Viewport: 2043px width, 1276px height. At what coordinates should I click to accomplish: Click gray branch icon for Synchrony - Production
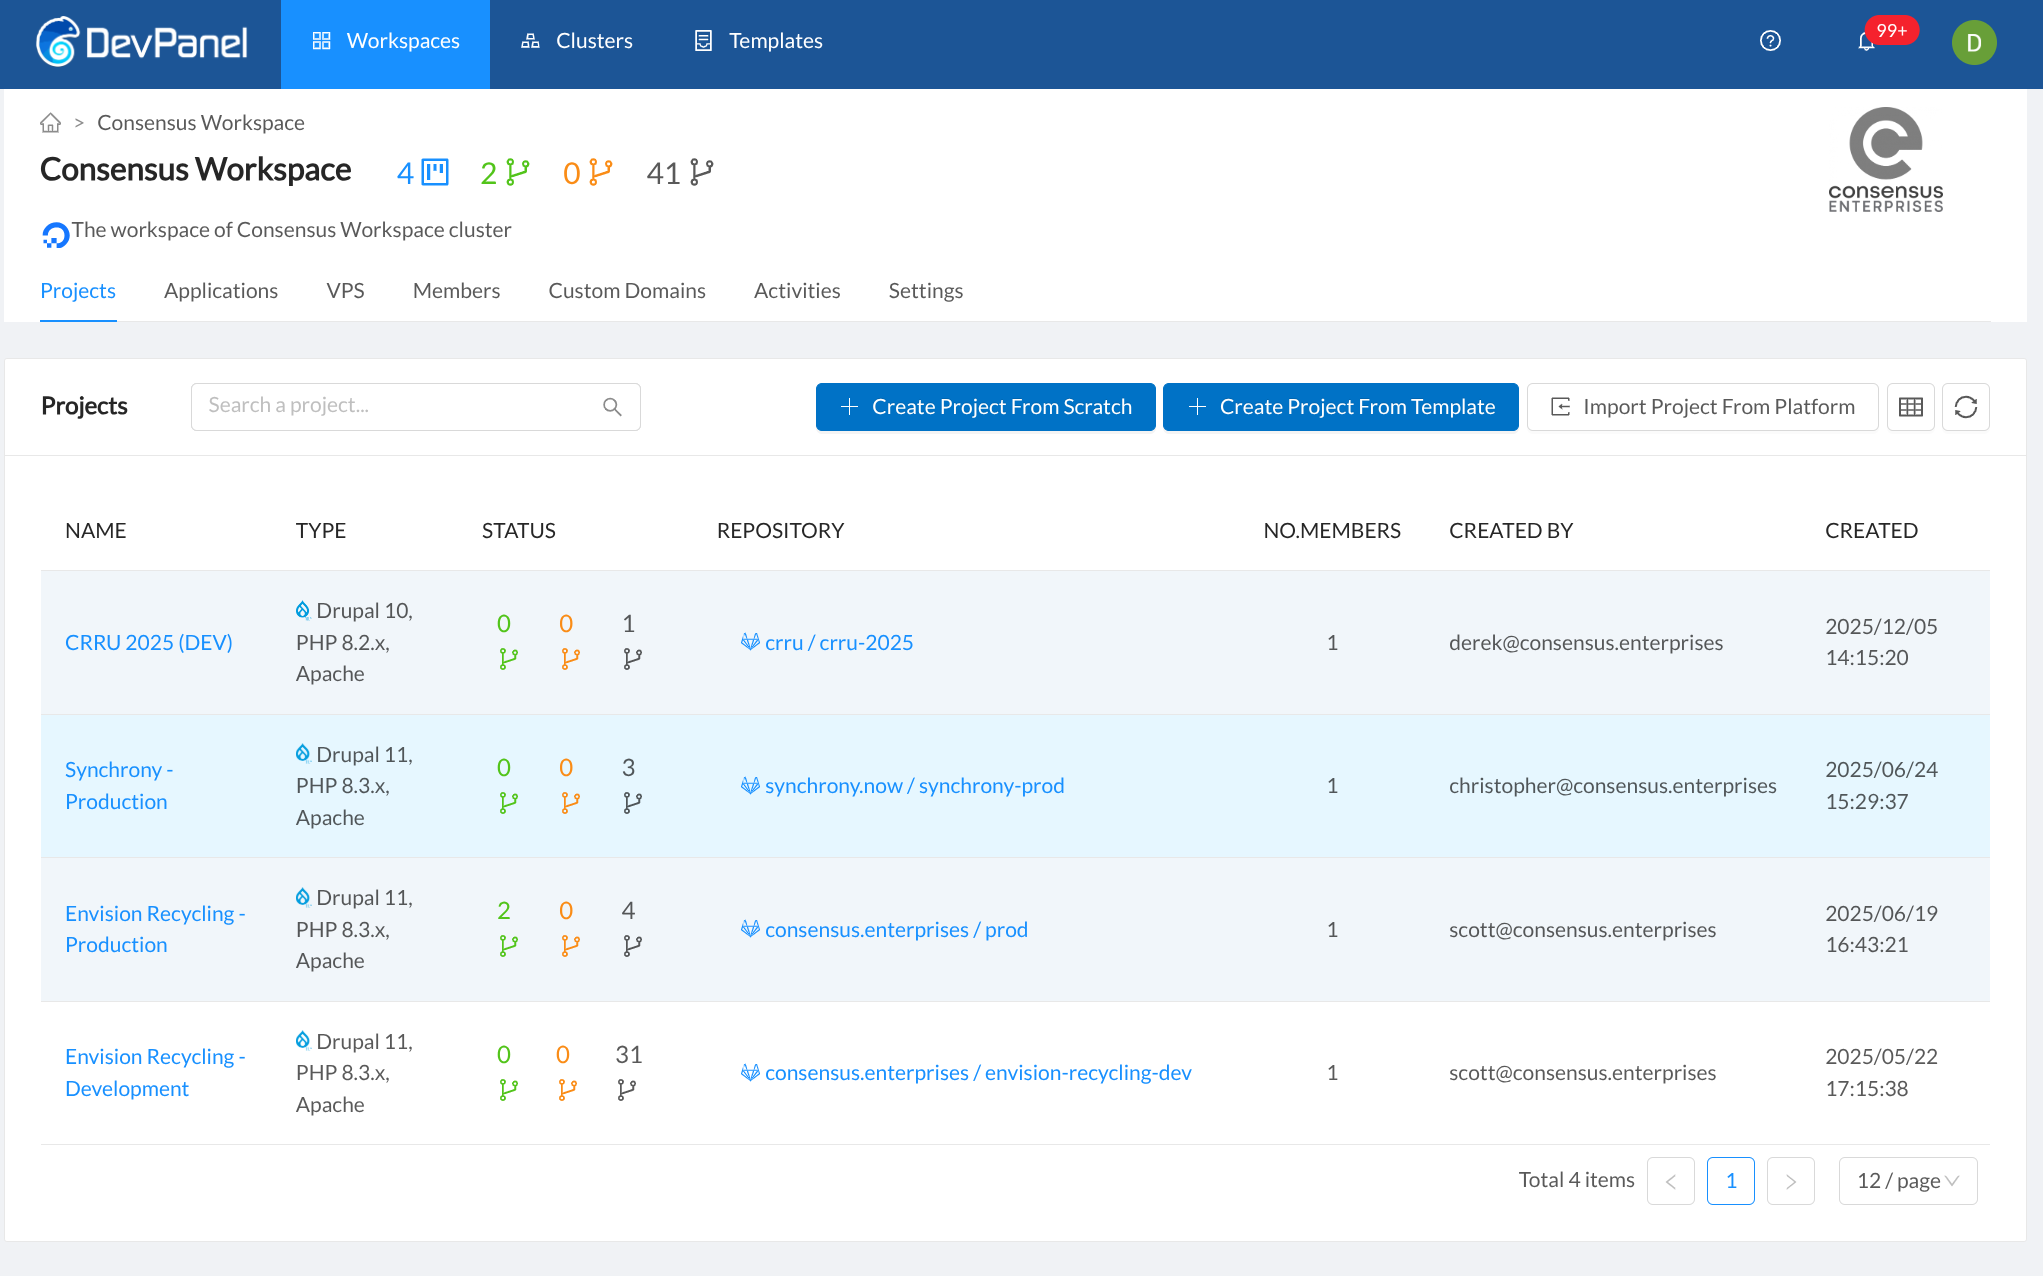632,803
